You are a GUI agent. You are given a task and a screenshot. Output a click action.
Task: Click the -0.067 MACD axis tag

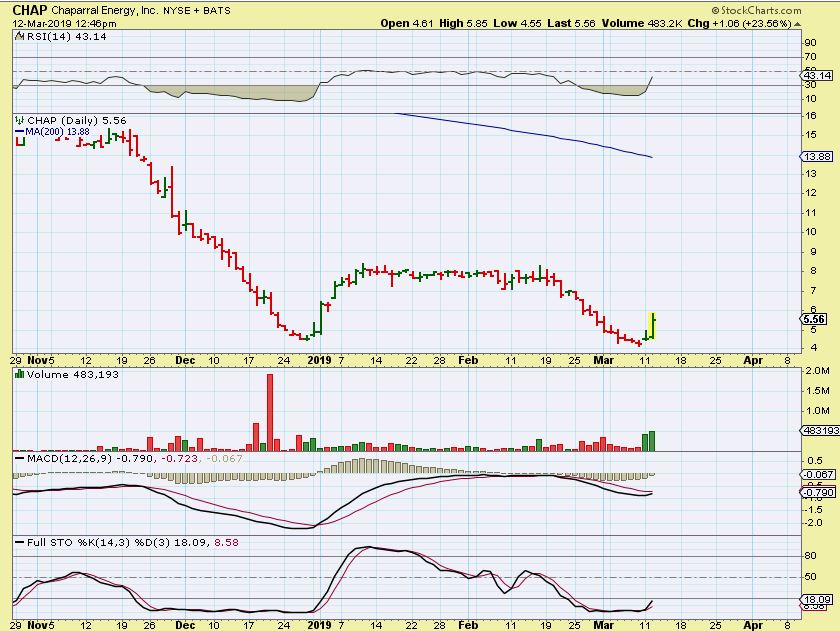pos(819,475)
